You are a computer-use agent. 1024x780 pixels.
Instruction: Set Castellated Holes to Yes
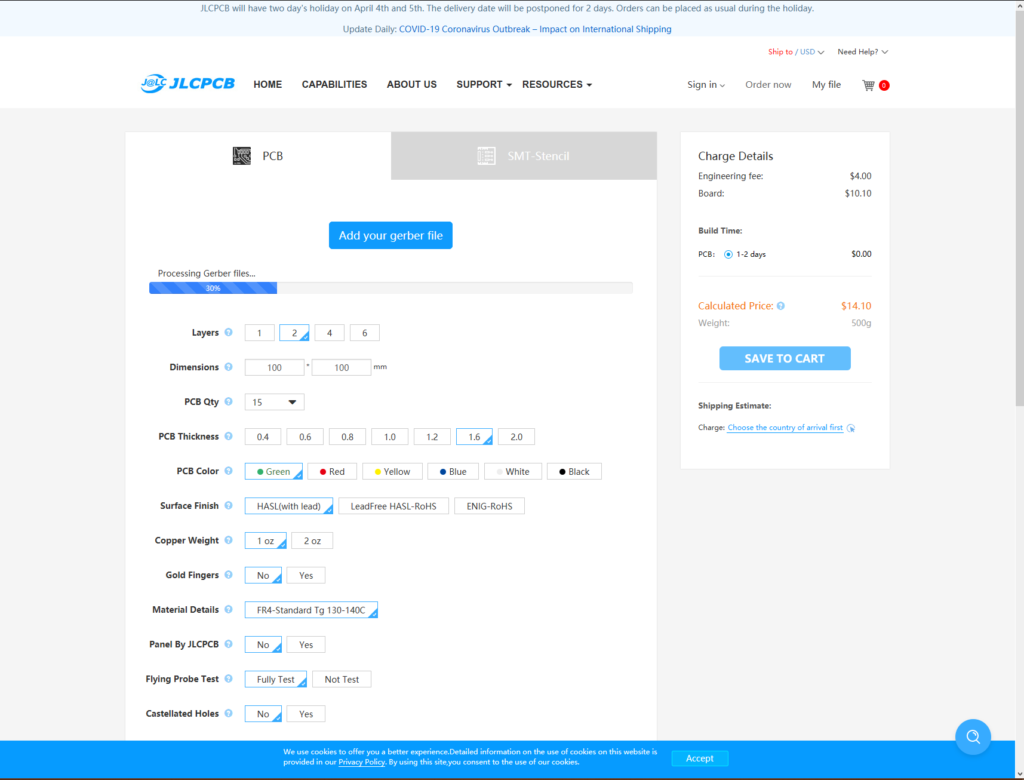coord(306,714)
